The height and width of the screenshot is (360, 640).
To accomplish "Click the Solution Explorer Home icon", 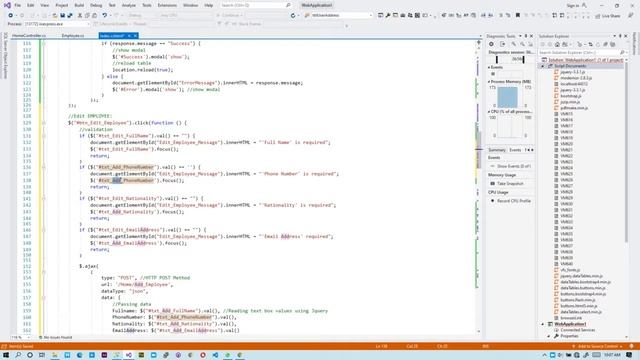I will pyautogui.click(x=557, y=44).
